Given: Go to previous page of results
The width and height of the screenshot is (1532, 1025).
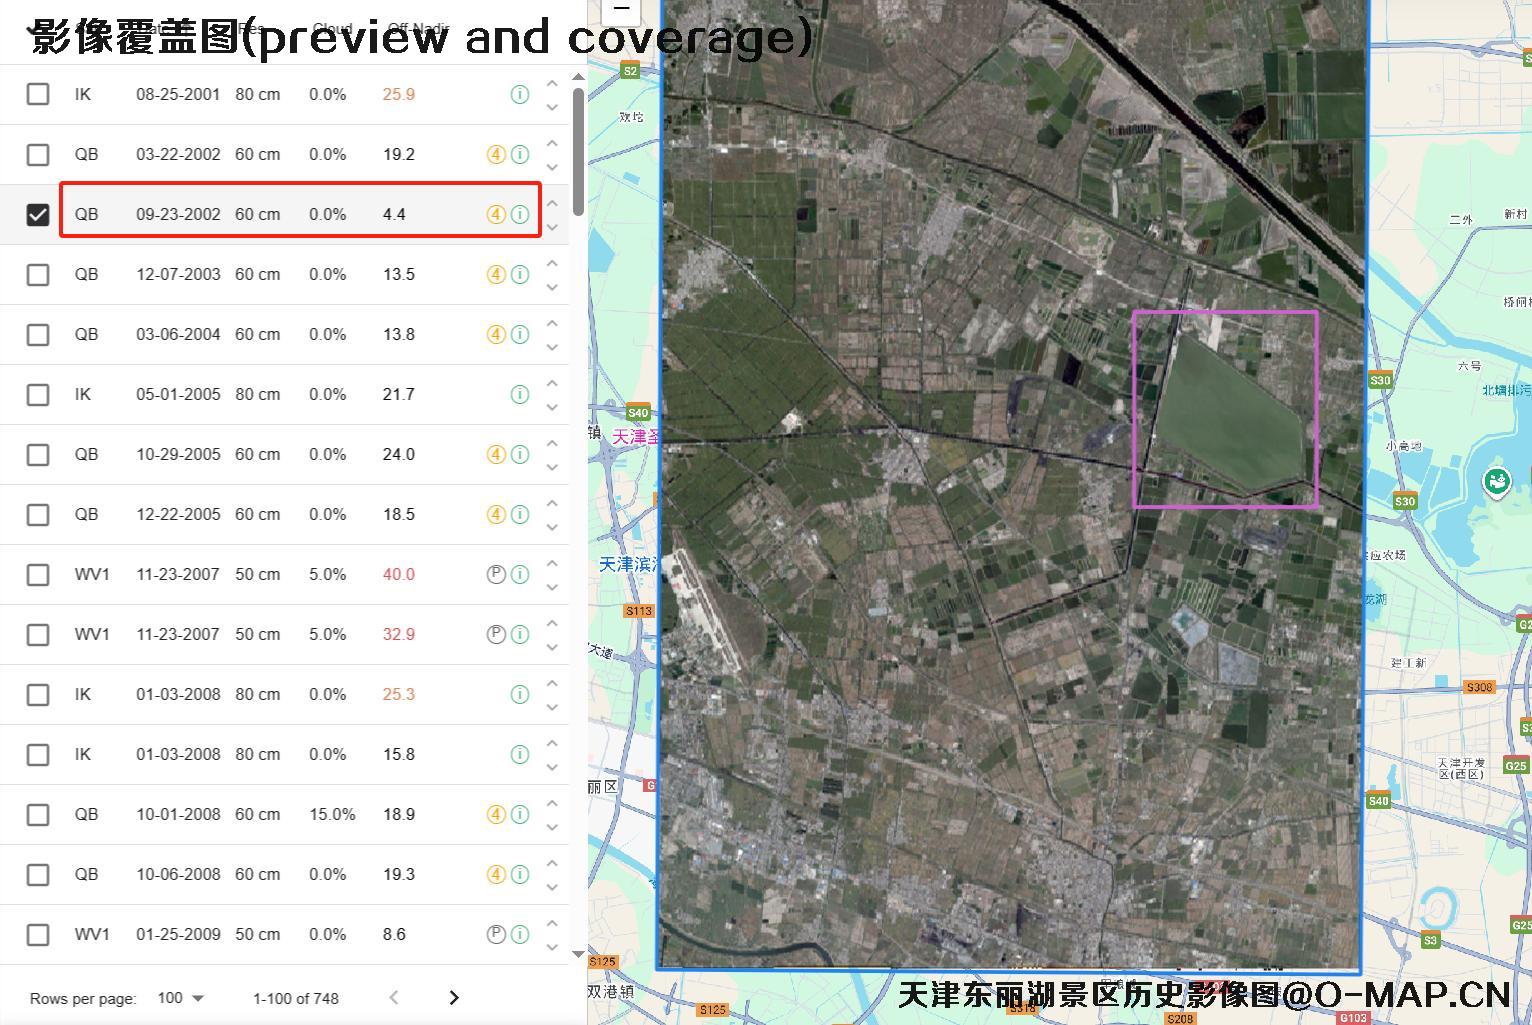Looking at the screenshot, I should pyautogui.click(x=394, y=998).
